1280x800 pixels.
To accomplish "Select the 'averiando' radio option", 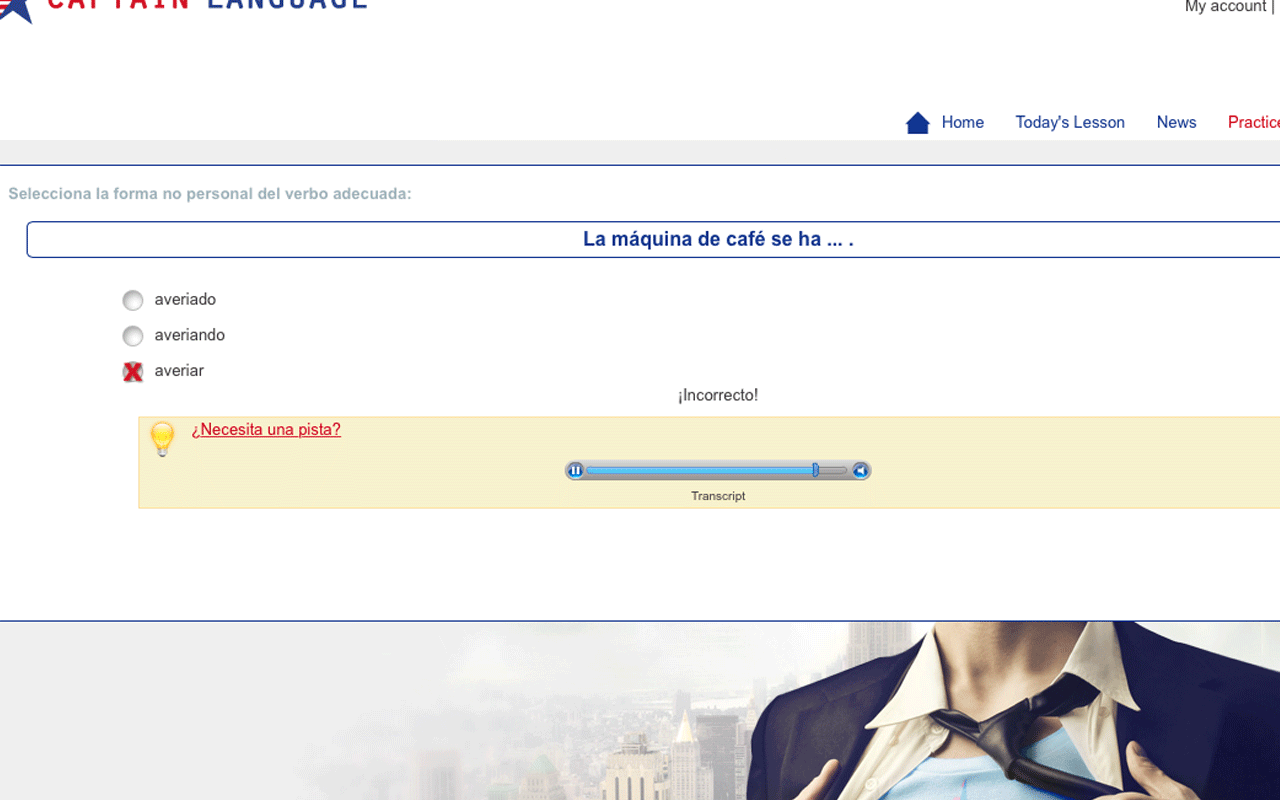I will 133,336.
